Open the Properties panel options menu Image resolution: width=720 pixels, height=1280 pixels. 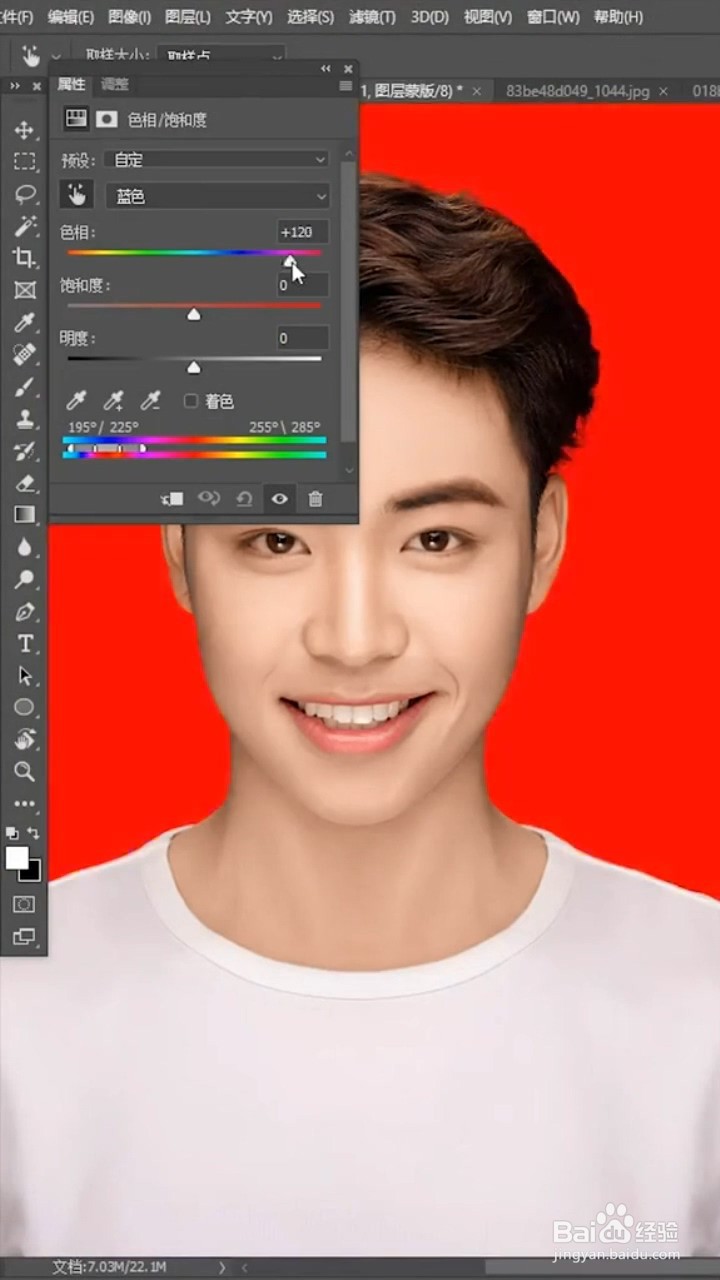pos(346,86)
